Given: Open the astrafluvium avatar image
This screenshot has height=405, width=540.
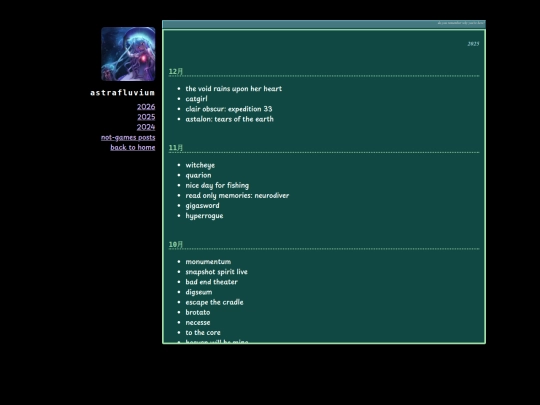Looking at the screenshot, I should click(128, 54).
